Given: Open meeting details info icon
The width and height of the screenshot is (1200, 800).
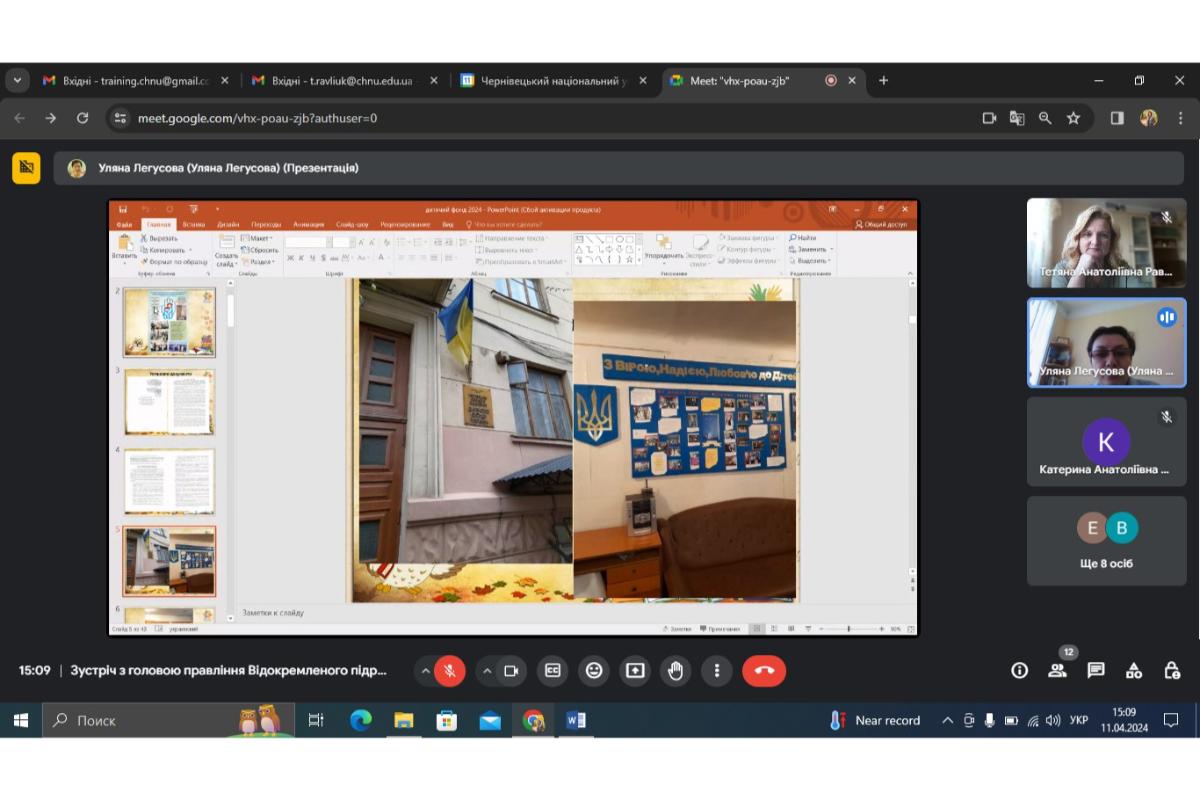Looking at the screenshot, I should coord(1019,671).
